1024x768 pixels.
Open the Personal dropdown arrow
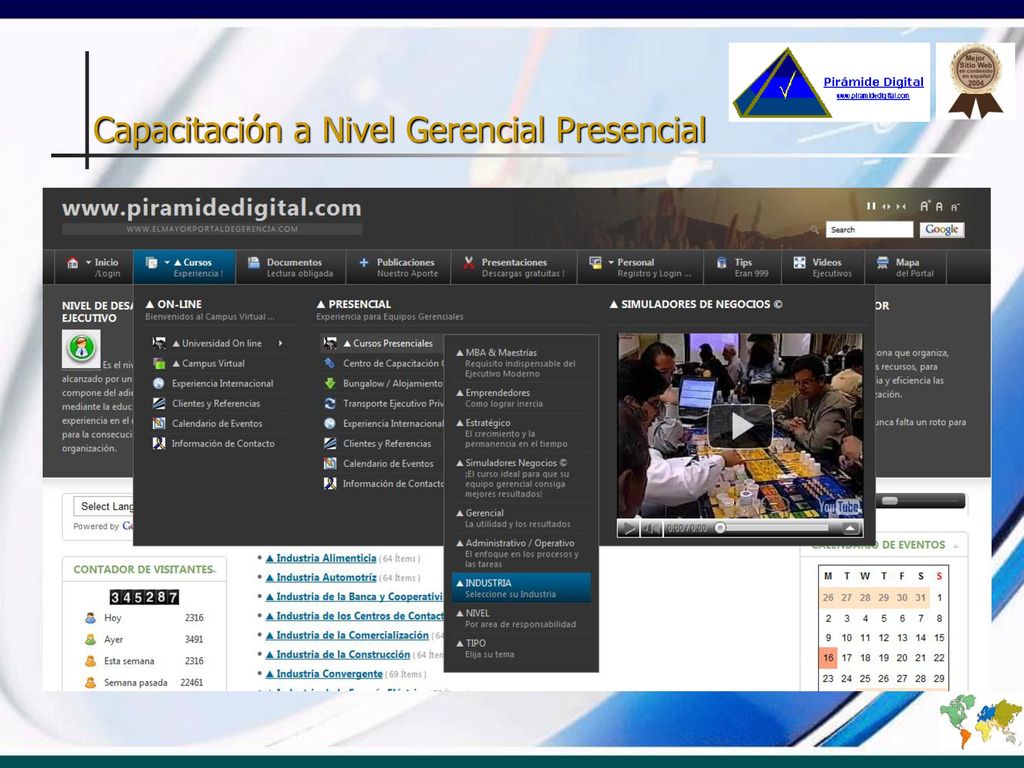pos(611,263)
